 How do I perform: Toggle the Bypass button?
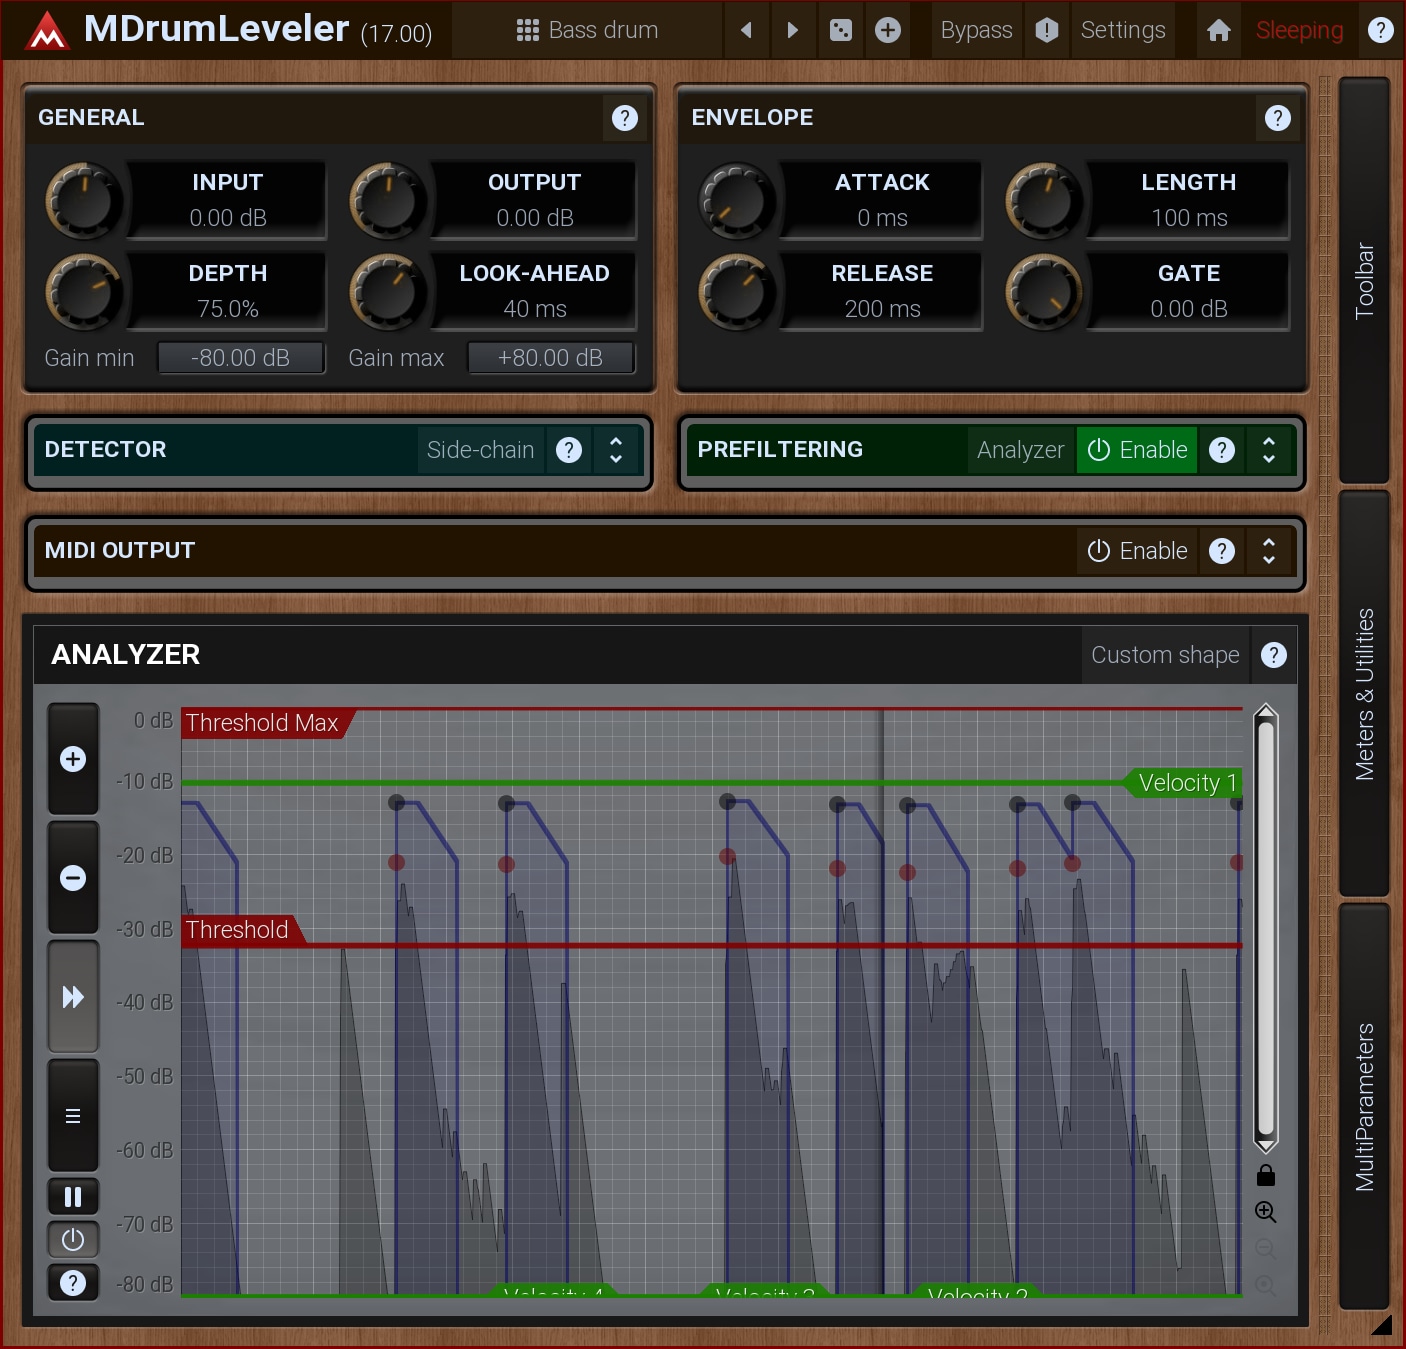point(976,30)
